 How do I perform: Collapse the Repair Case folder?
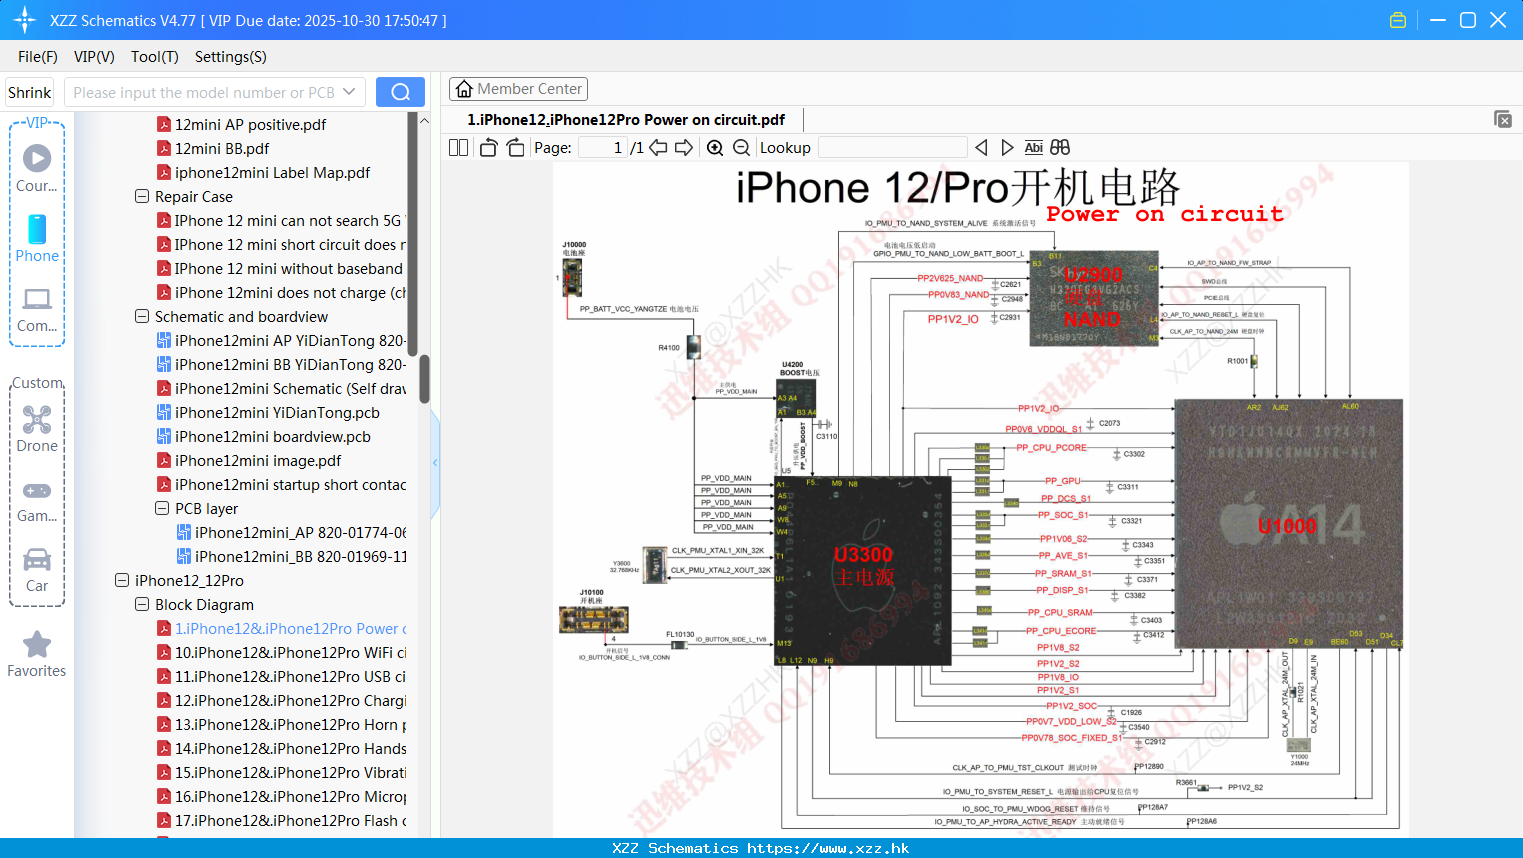click(142, 196)
